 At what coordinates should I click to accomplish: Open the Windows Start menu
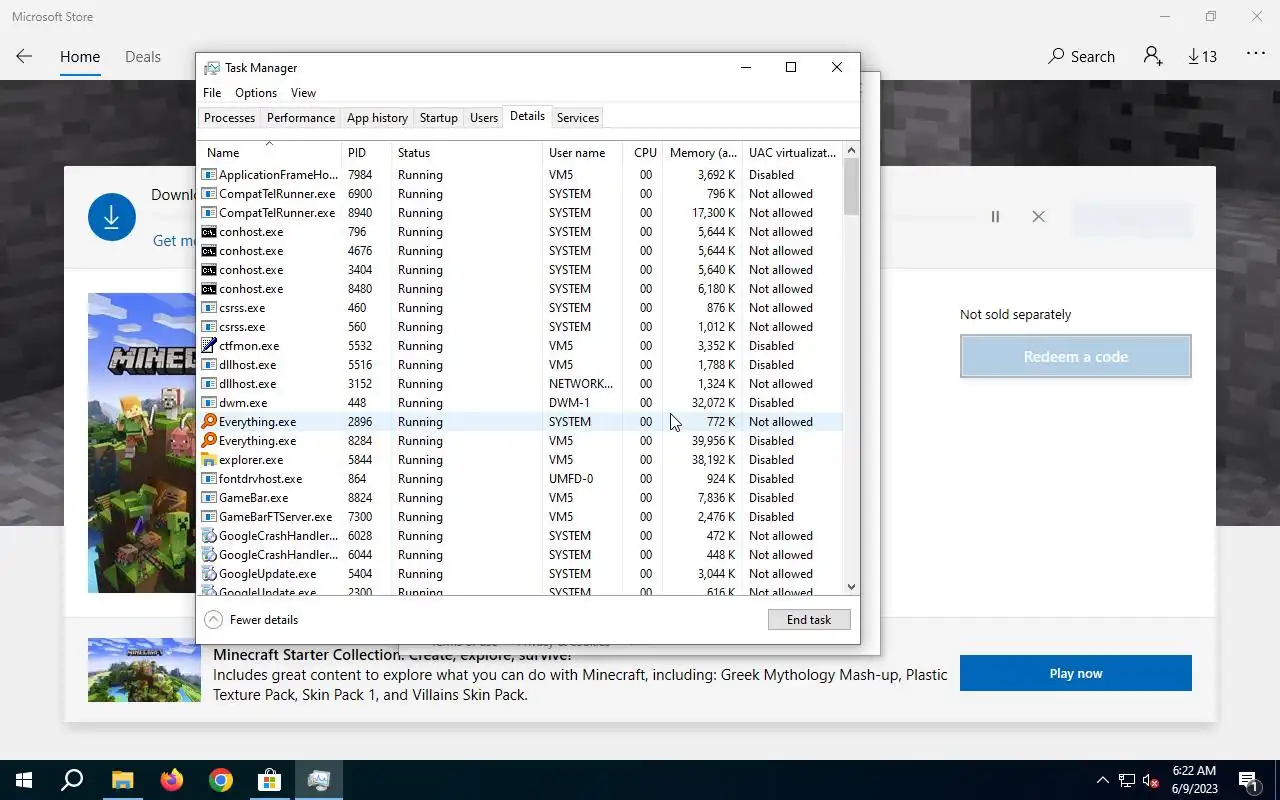point(24,780)
